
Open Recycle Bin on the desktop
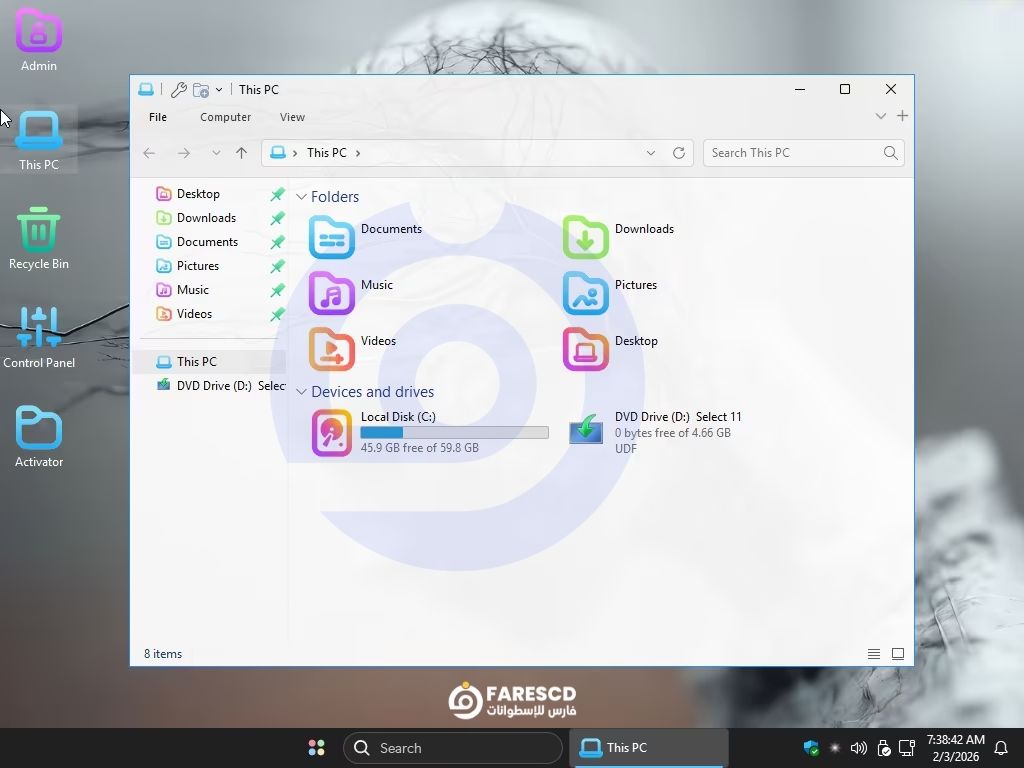tap(39, 238)
